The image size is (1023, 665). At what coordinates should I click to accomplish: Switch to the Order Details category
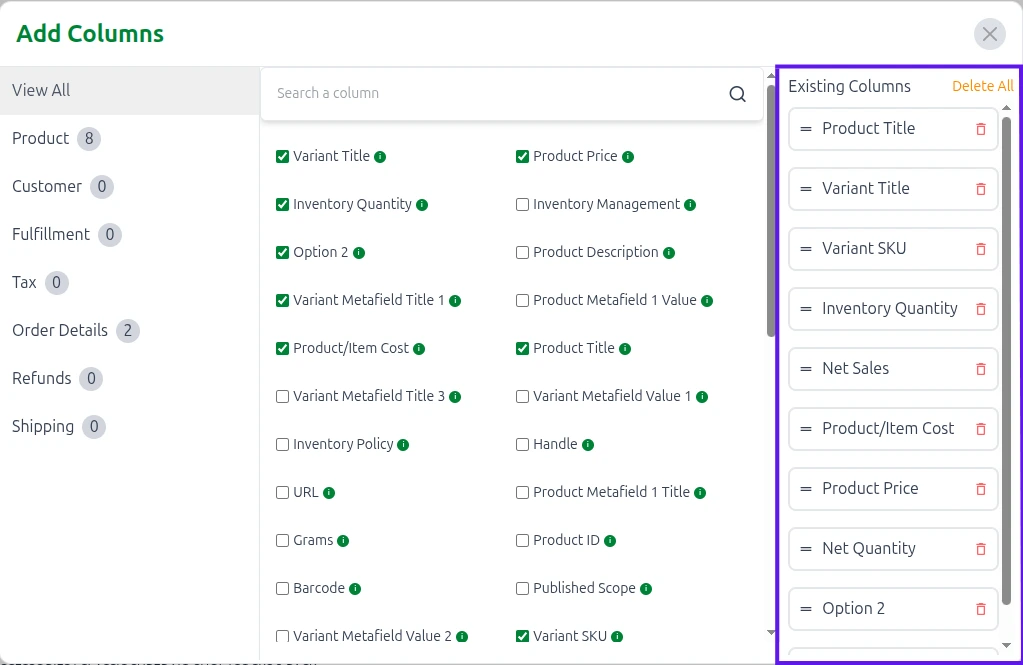[x=60, y=331]
